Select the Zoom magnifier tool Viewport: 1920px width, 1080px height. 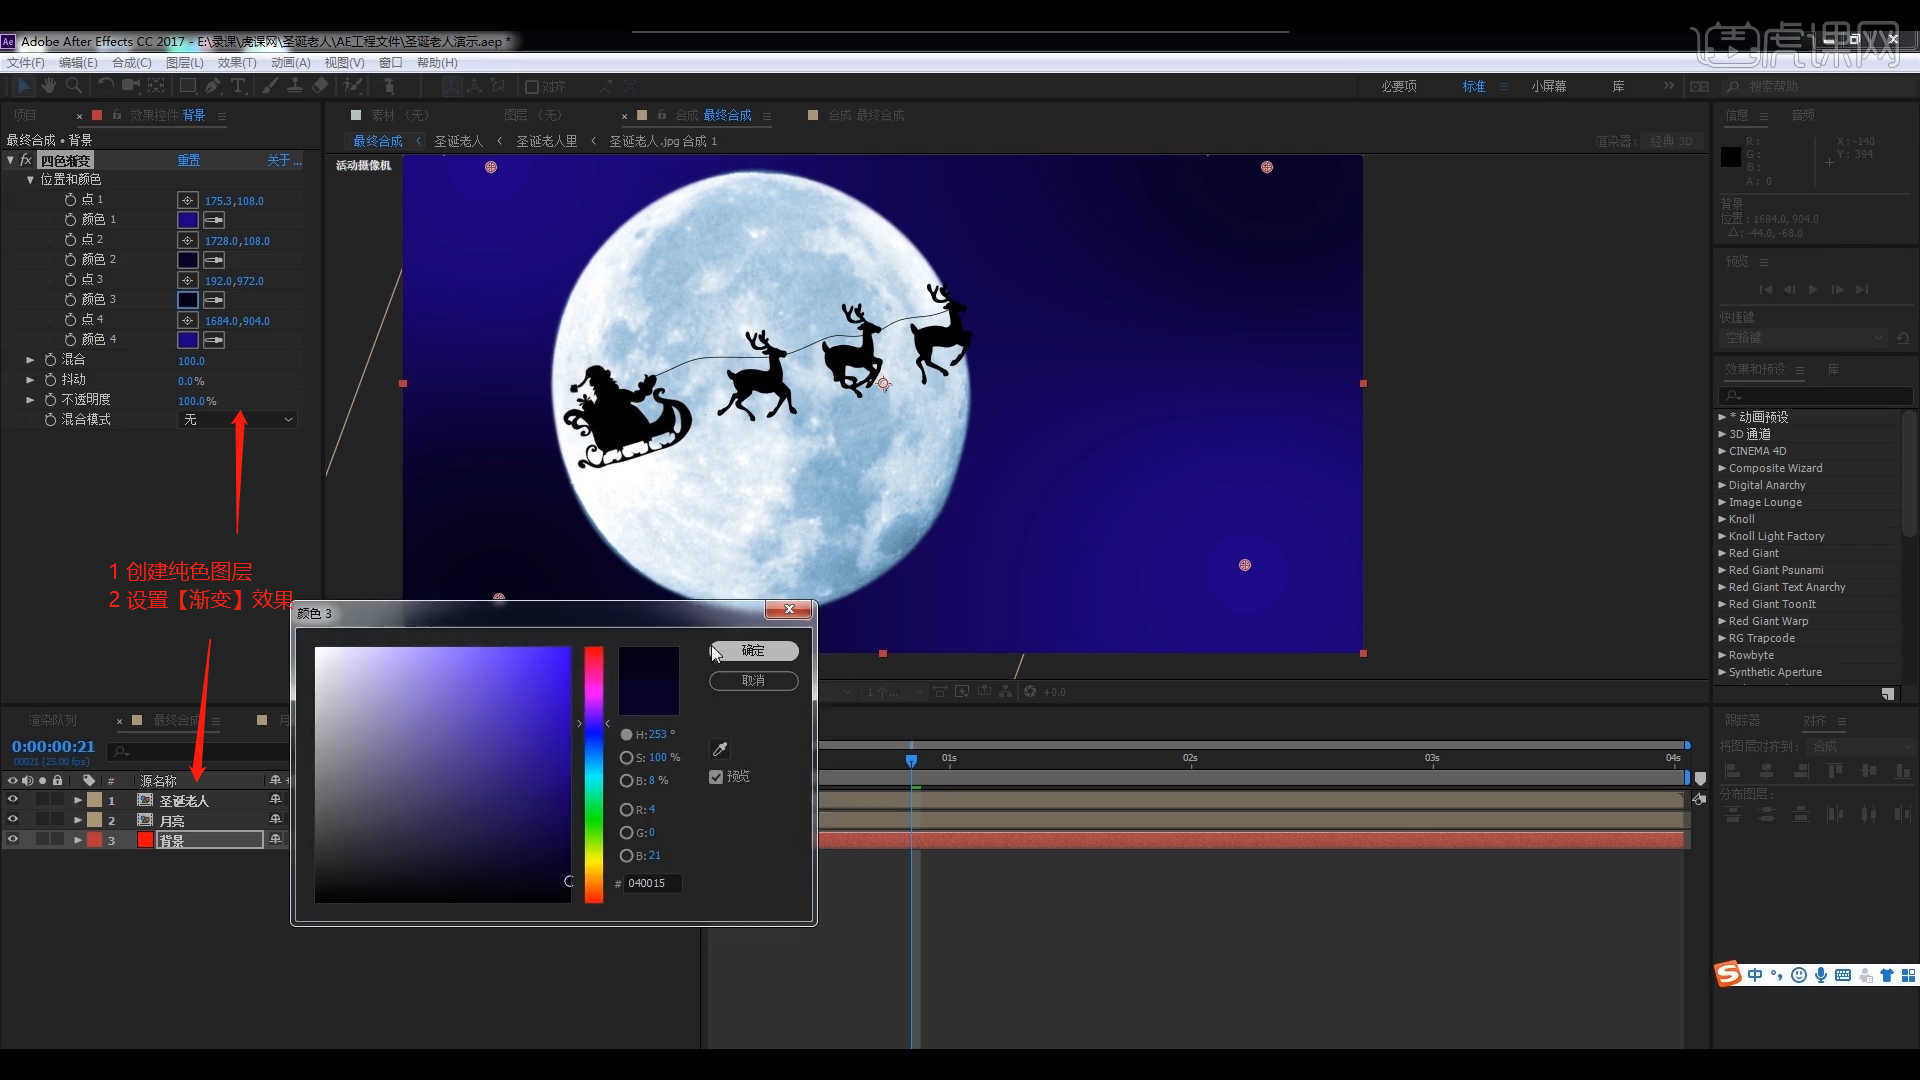(73, 86)
